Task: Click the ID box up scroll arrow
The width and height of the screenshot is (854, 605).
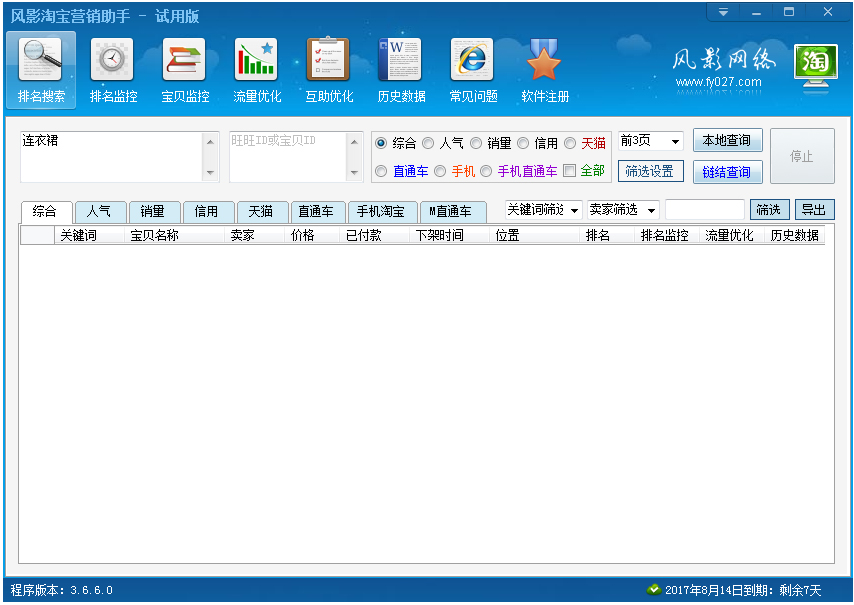Action: (x=354, y=142)
